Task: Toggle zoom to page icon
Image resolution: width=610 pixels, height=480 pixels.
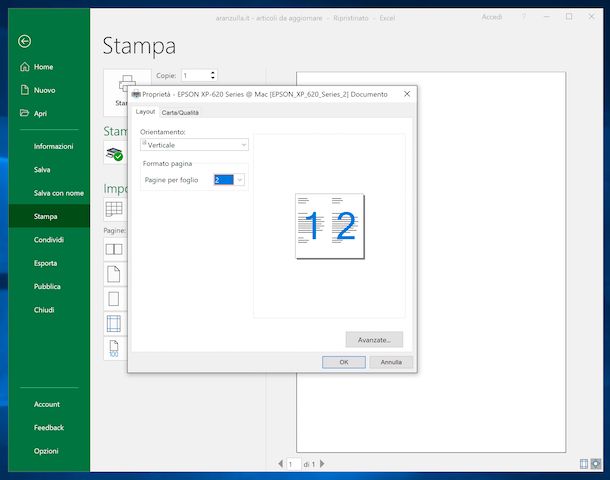Action: pyautogui.click(x=596, y=464)
